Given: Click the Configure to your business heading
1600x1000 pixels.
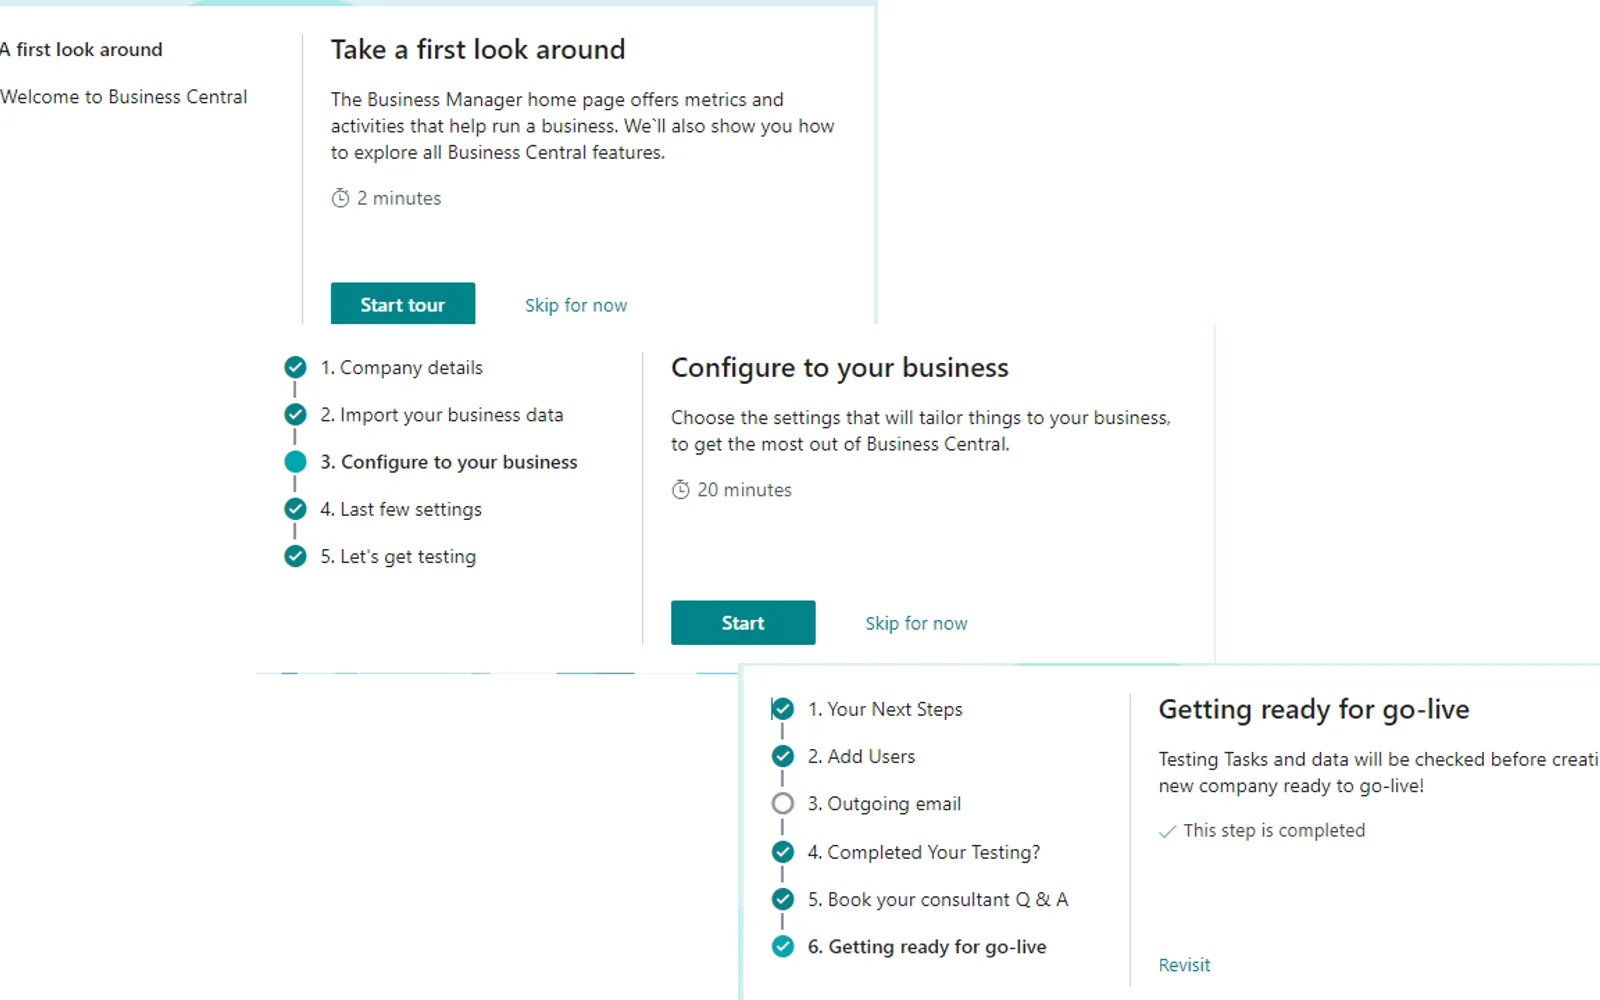Looking at the screenshot, I should (x=840, y=368).
